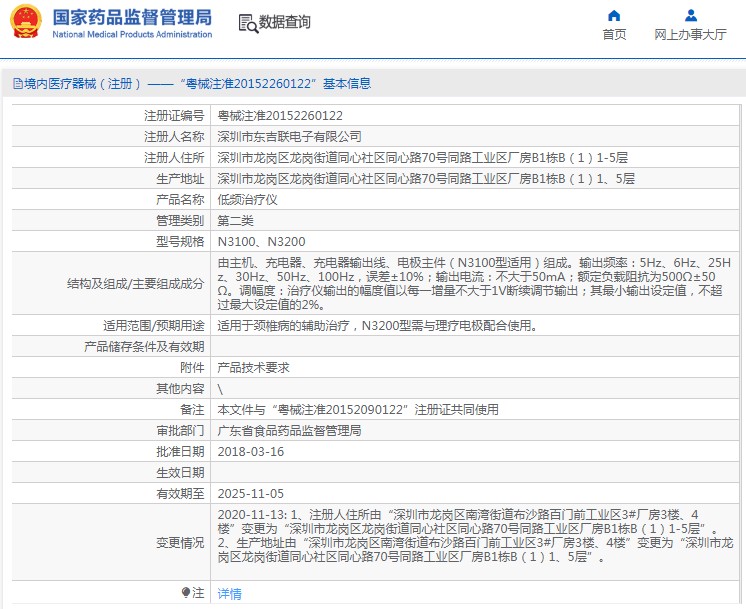The width and height of the screenshot is (746, 609).
Task: Click the 附件 row label
Action: pos(192,367)
